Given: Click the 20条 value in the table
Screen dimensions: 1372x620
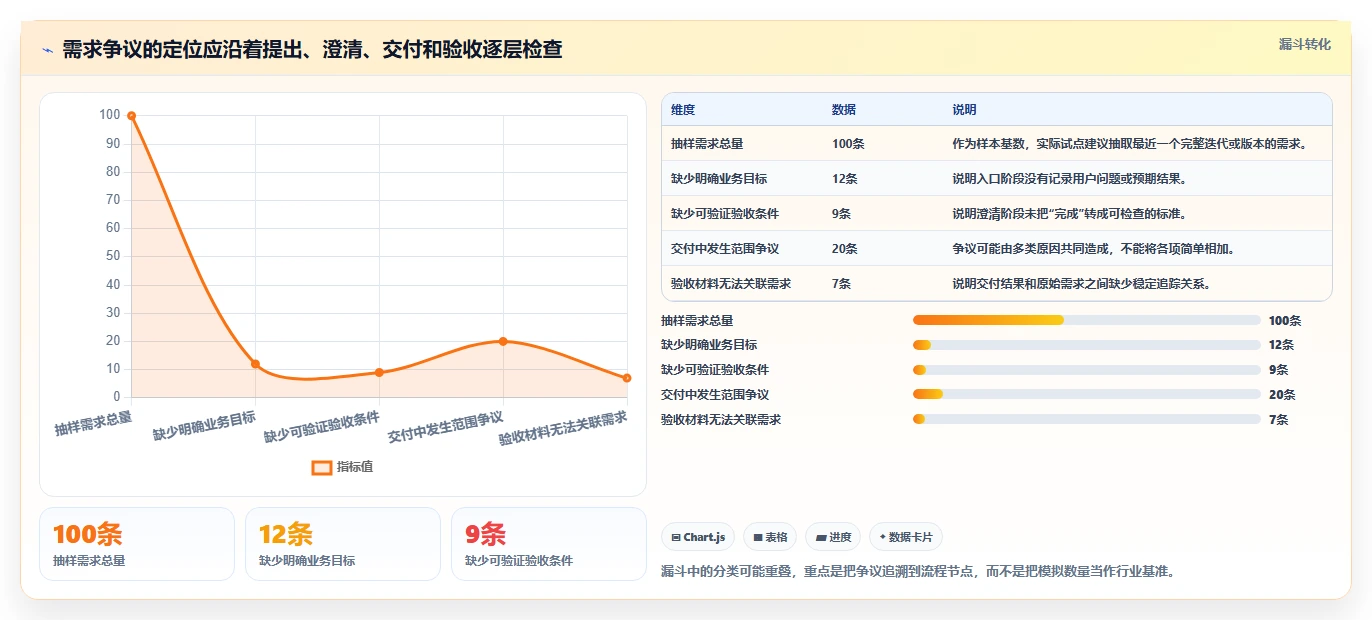Looking at the screenshot, I should coord(845,249).
